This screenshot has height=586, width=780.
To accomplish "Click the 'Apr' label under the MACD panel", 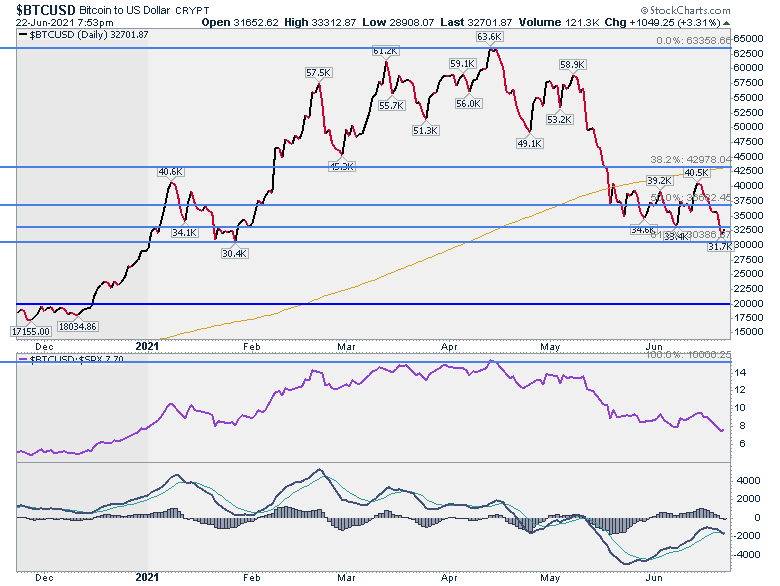I will pyautogui.click(x=449, y=578).
